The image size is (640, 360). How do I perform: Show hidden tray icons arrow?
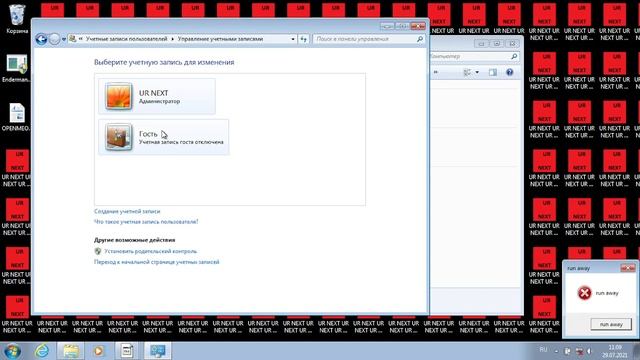click(556, 351)
